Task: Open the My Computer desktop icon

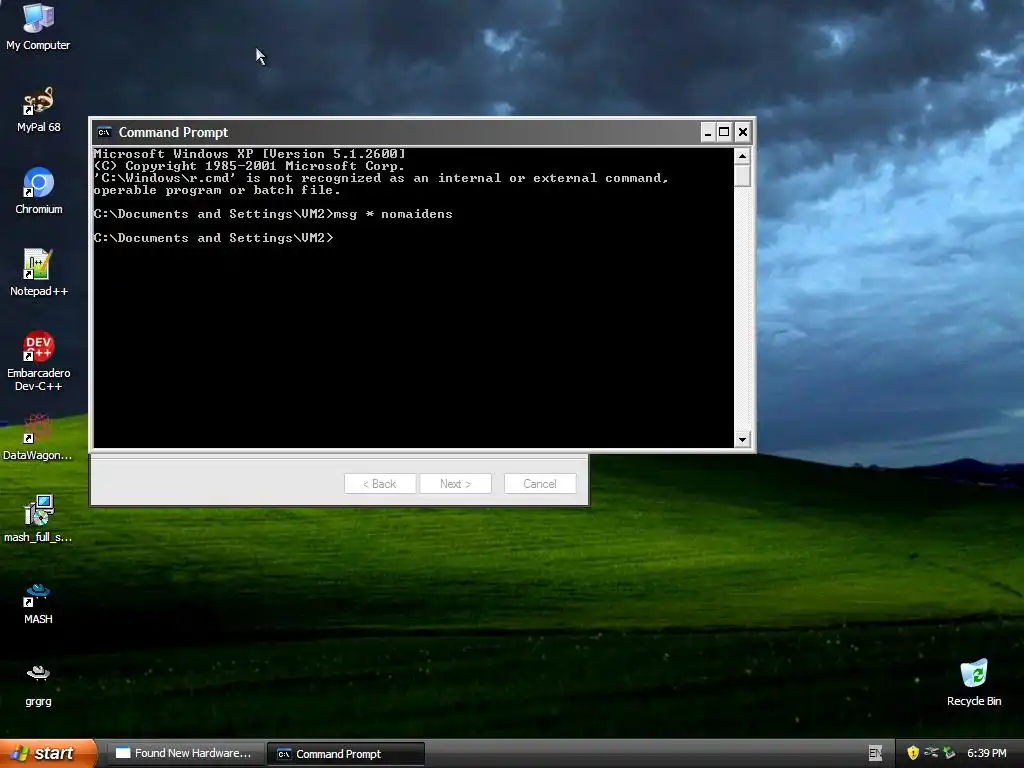Action: pos(38,26)
